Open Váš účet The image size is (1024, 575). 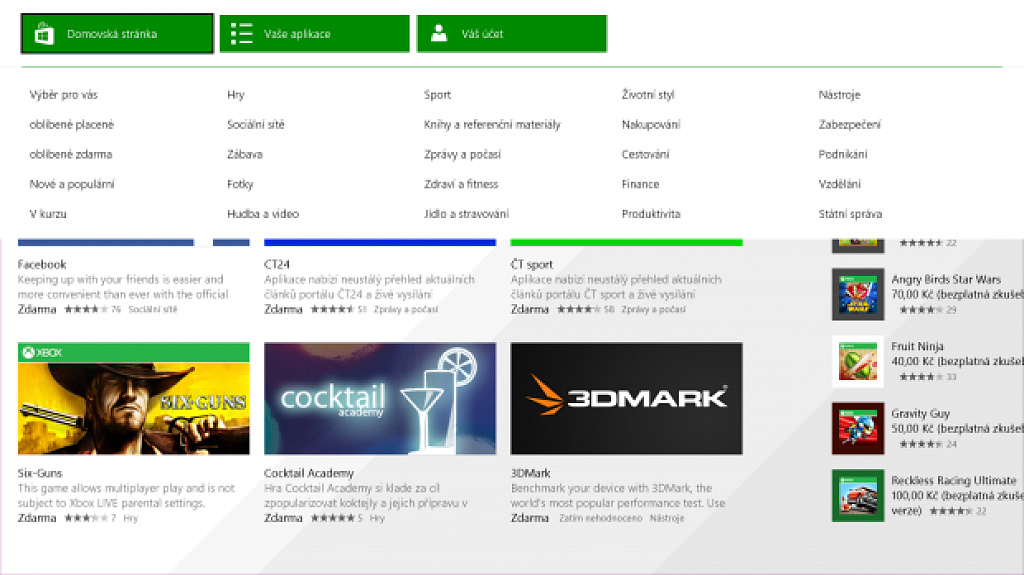(x=511, y=33)
